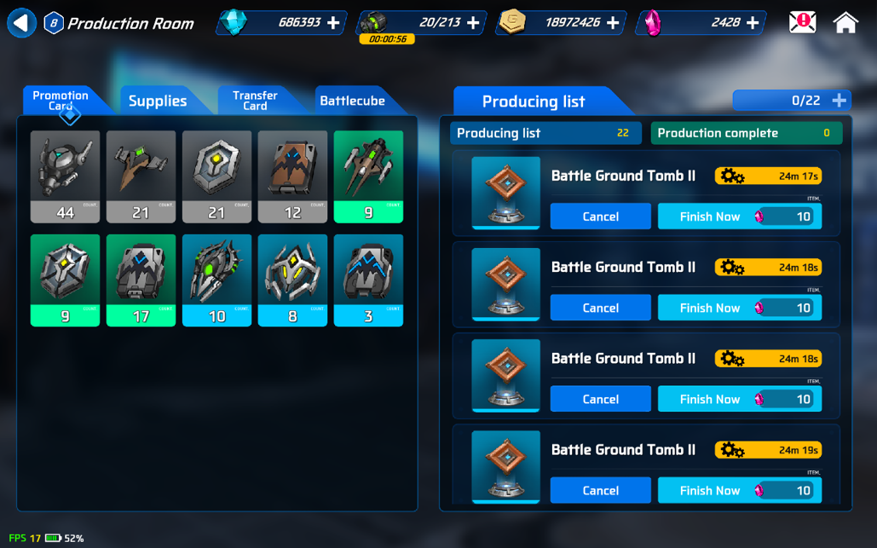
Task: Expand production slots with 0/22 plus
Action: [x=839, y=100]
